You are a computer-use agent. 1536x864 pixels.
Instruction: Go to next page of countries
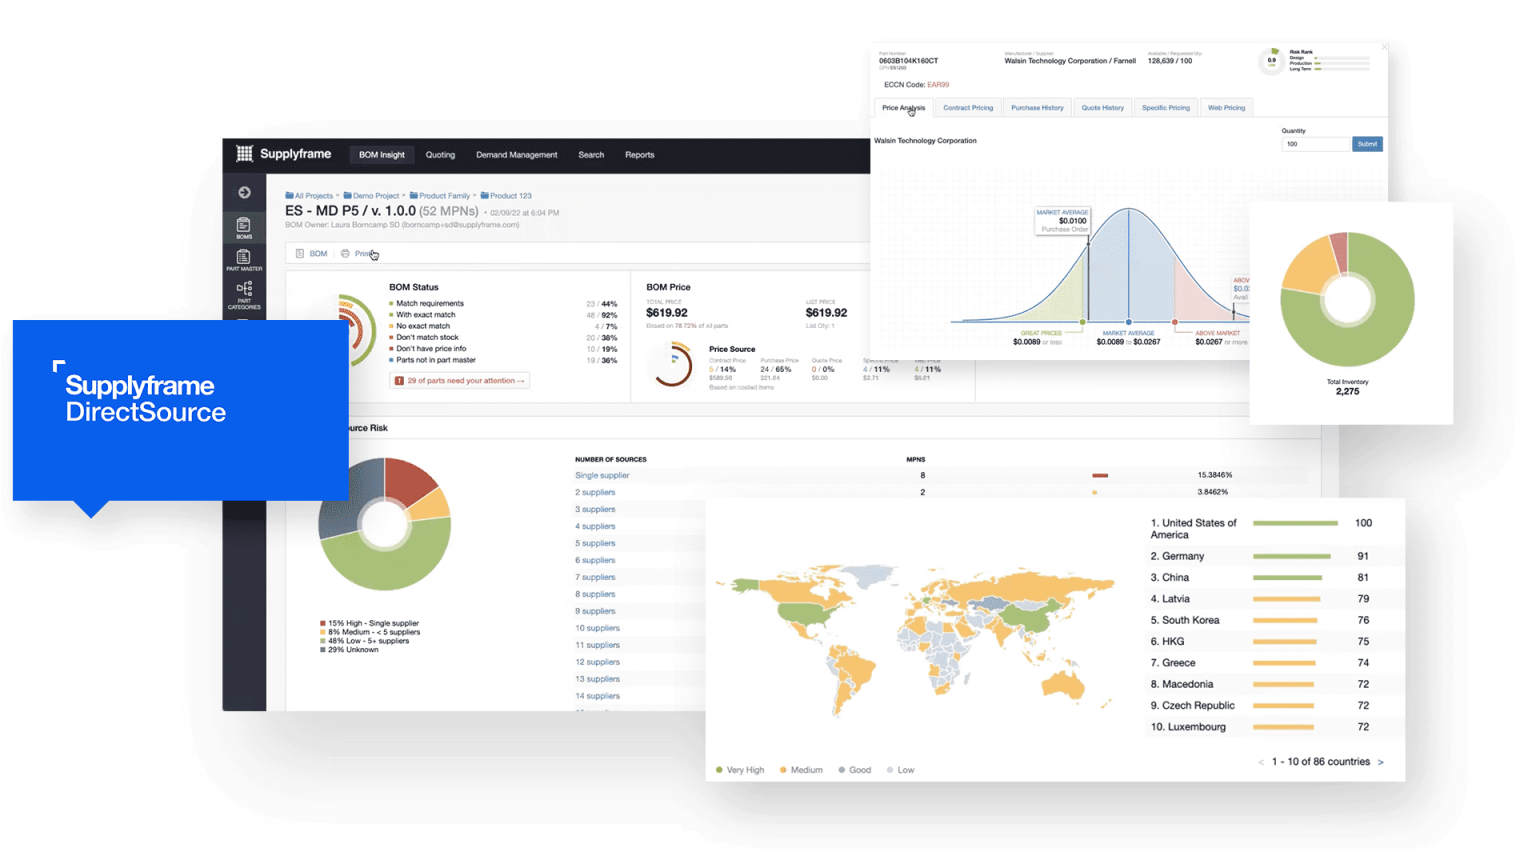pyautogui.click(x=1381, y=762)
